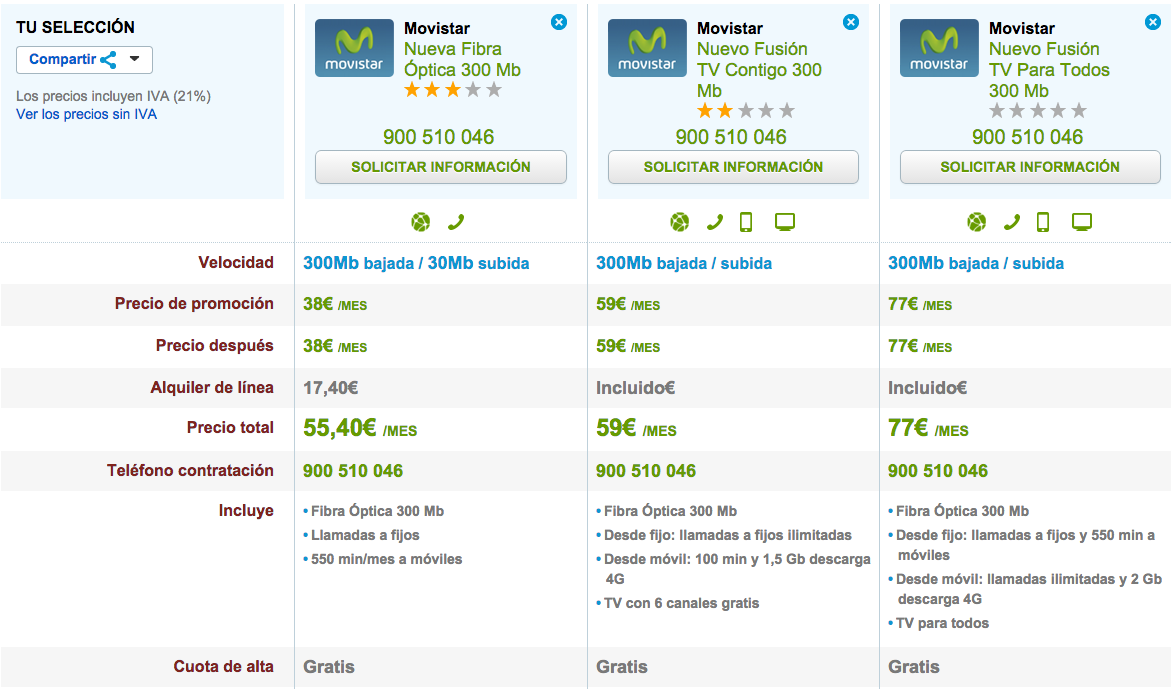Viewport: 1176px width, 689px height.
Task: Click total price '59€ /MES' in Precio total row
Action: (x=636, y=428)
